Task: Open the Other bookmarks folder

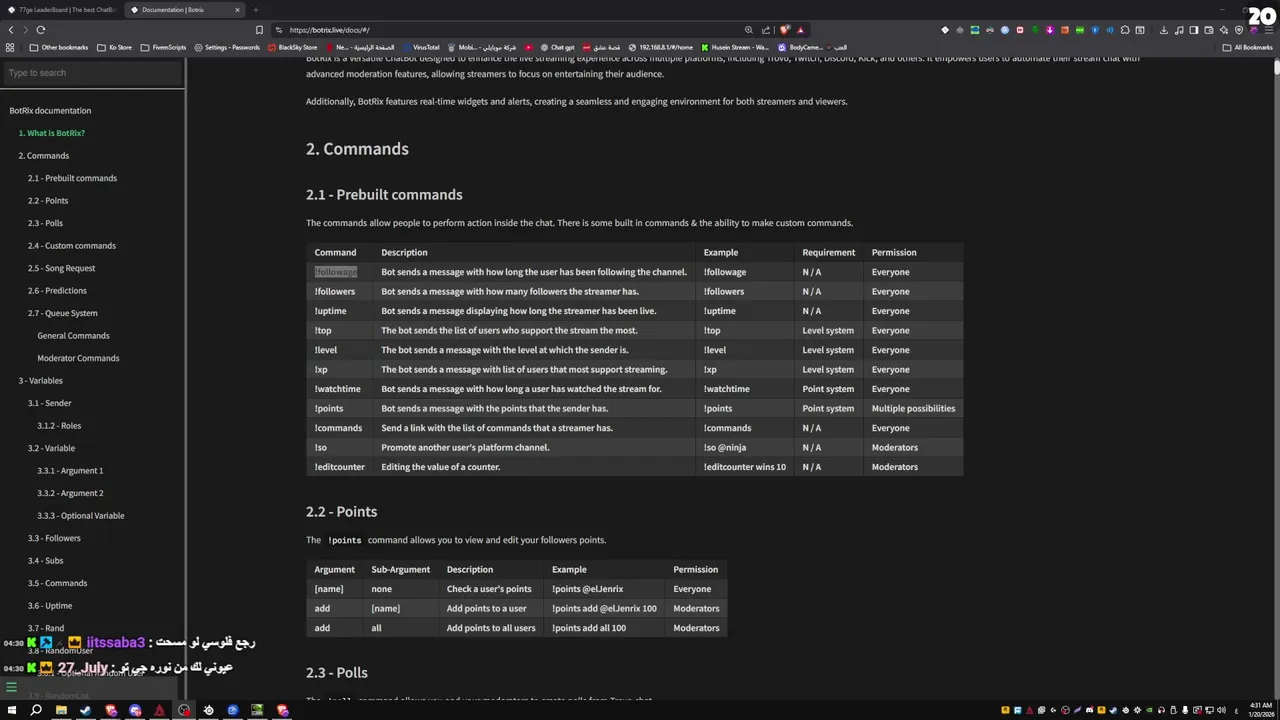Action: pos(59,47)
